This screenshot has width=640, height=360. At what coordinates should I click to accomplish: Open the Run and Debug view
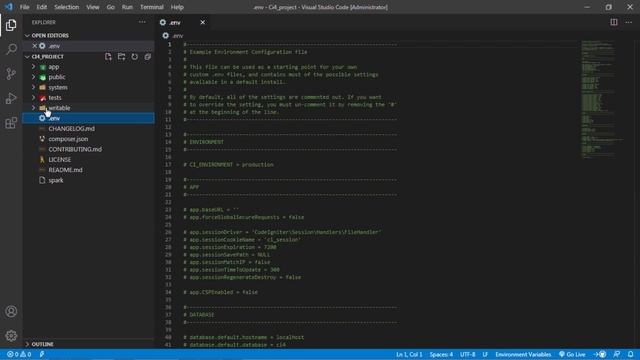[11, 98]
